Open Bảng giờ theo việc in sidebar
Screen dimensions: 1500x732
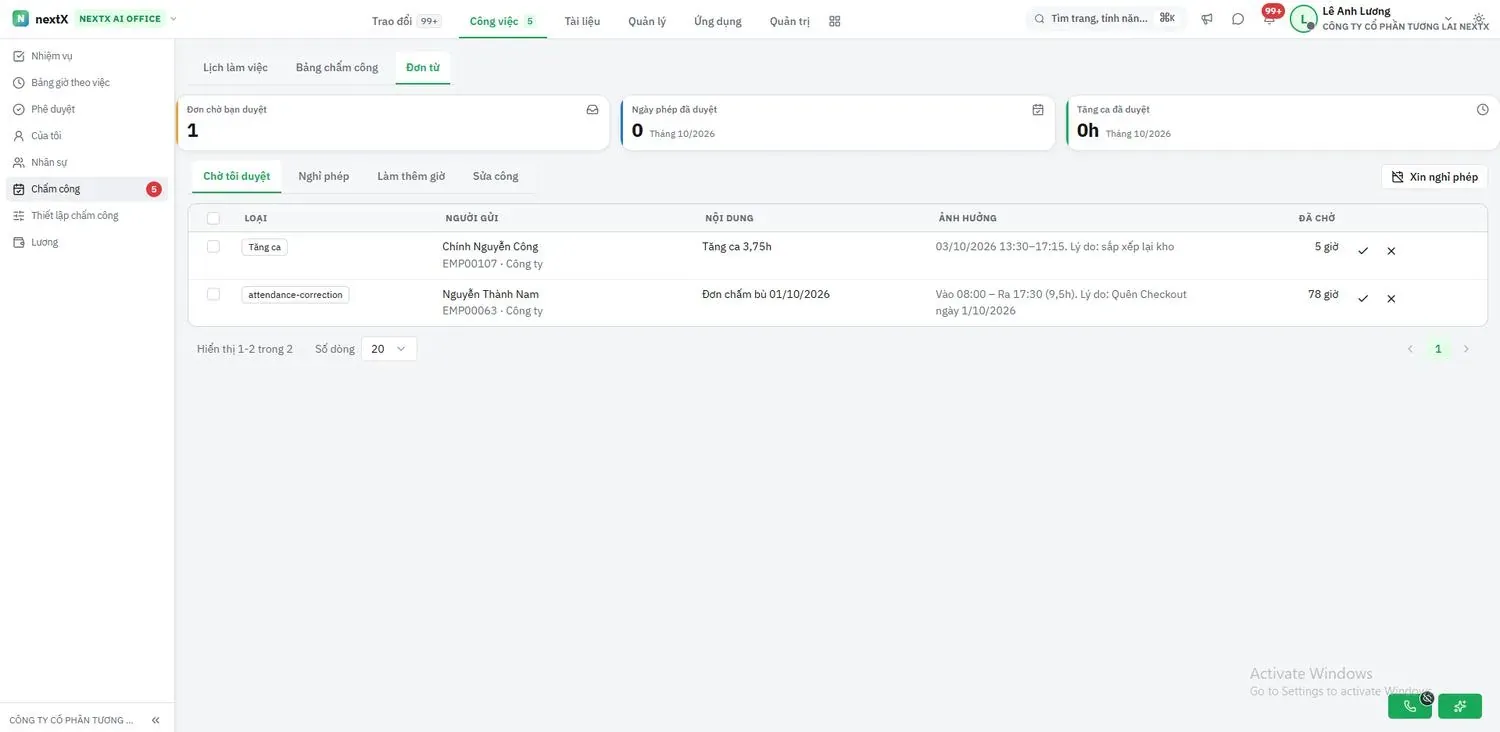pos(87,83)
